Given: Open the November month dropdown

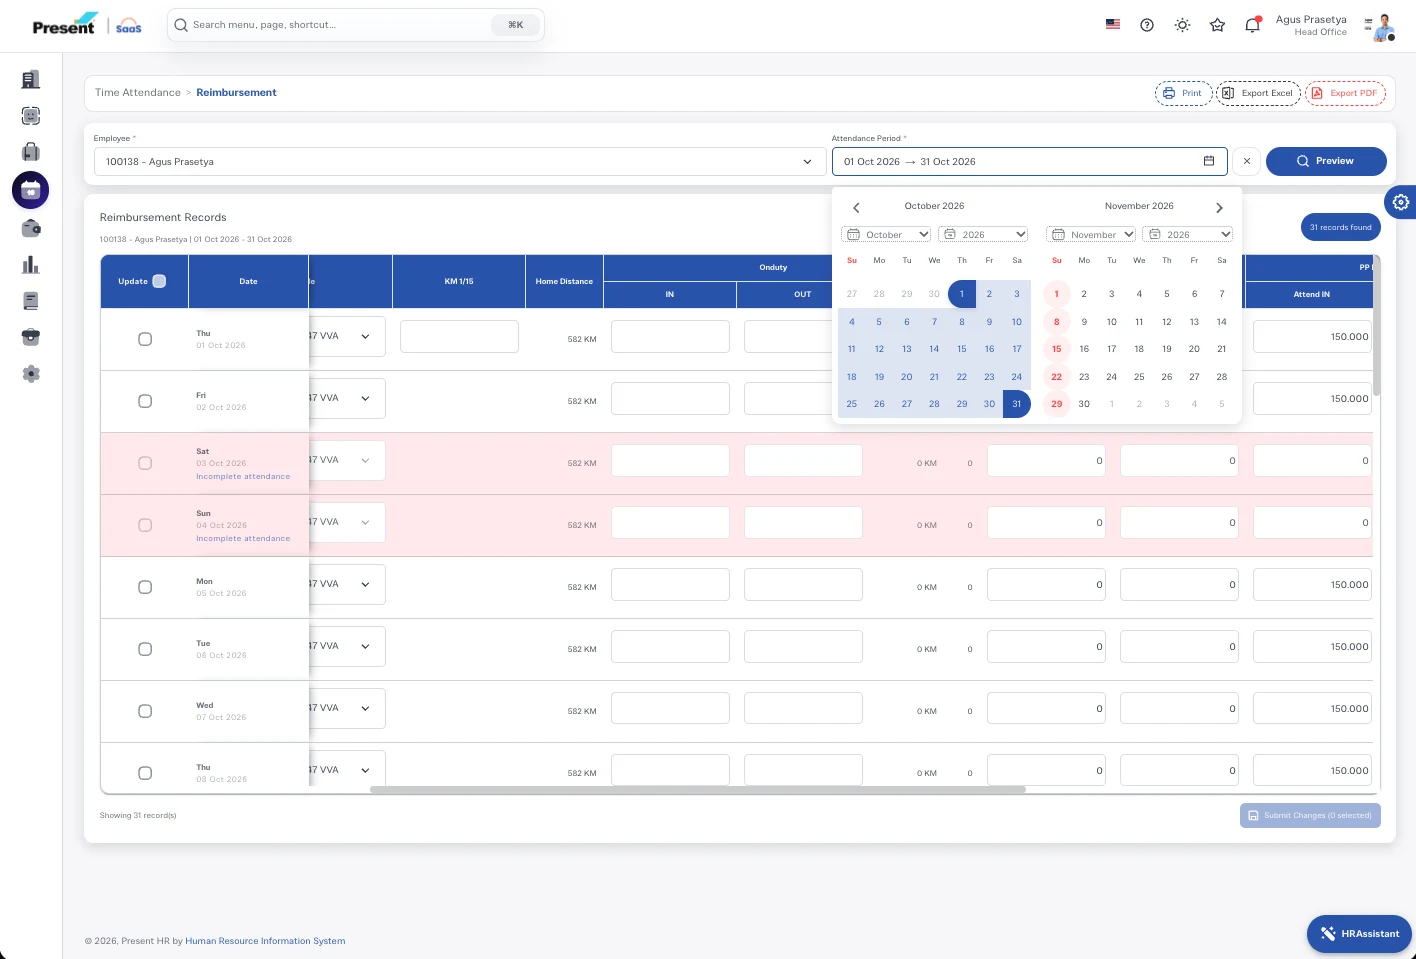Looking at the screenshot, I should pos(1091,234).
